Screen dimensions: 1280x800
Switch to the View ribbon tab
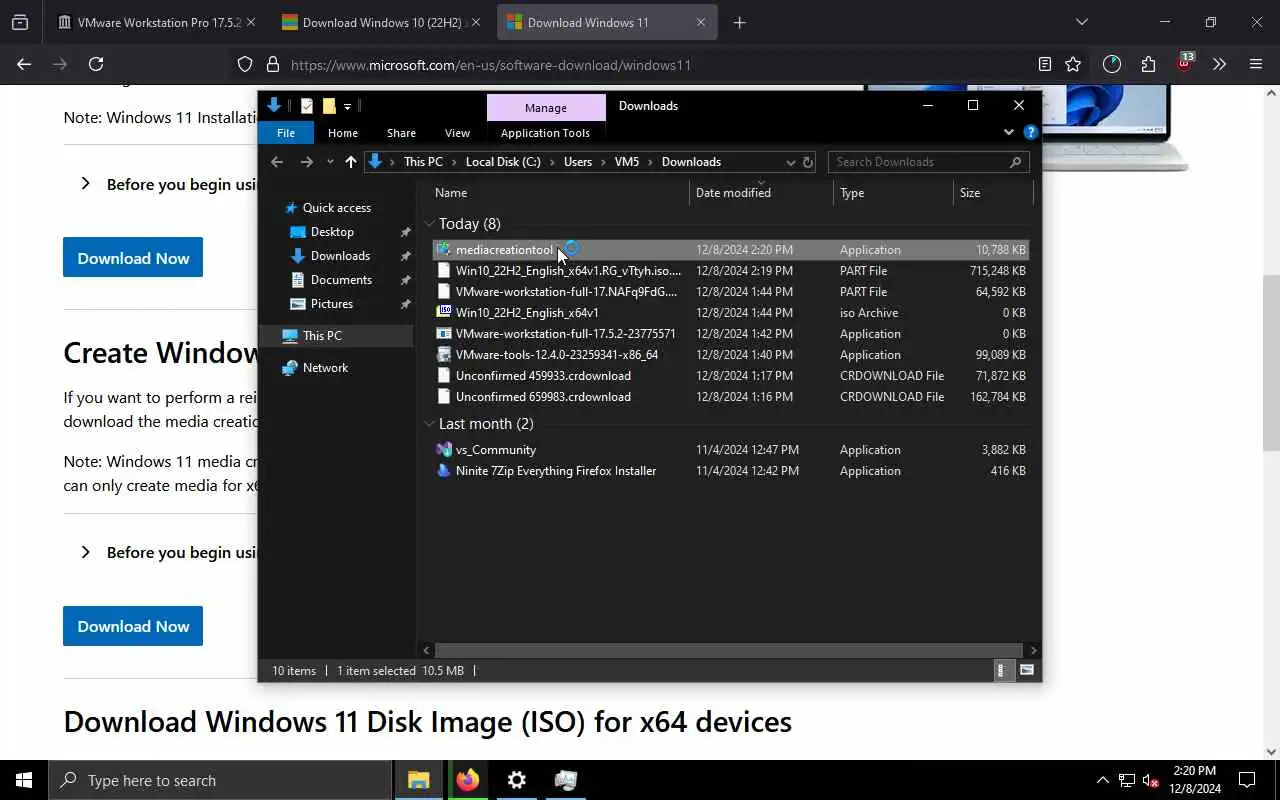tap(457, 133)
